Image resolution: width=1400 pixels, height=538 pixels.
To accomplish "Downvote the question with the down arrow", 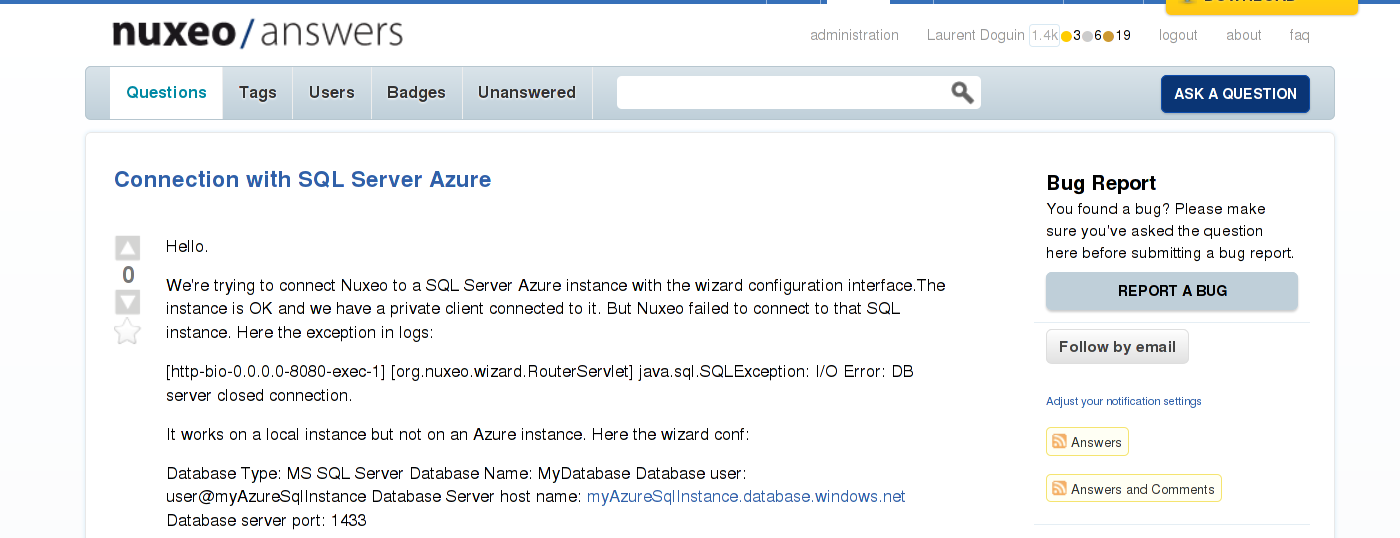I will (128, 302).
